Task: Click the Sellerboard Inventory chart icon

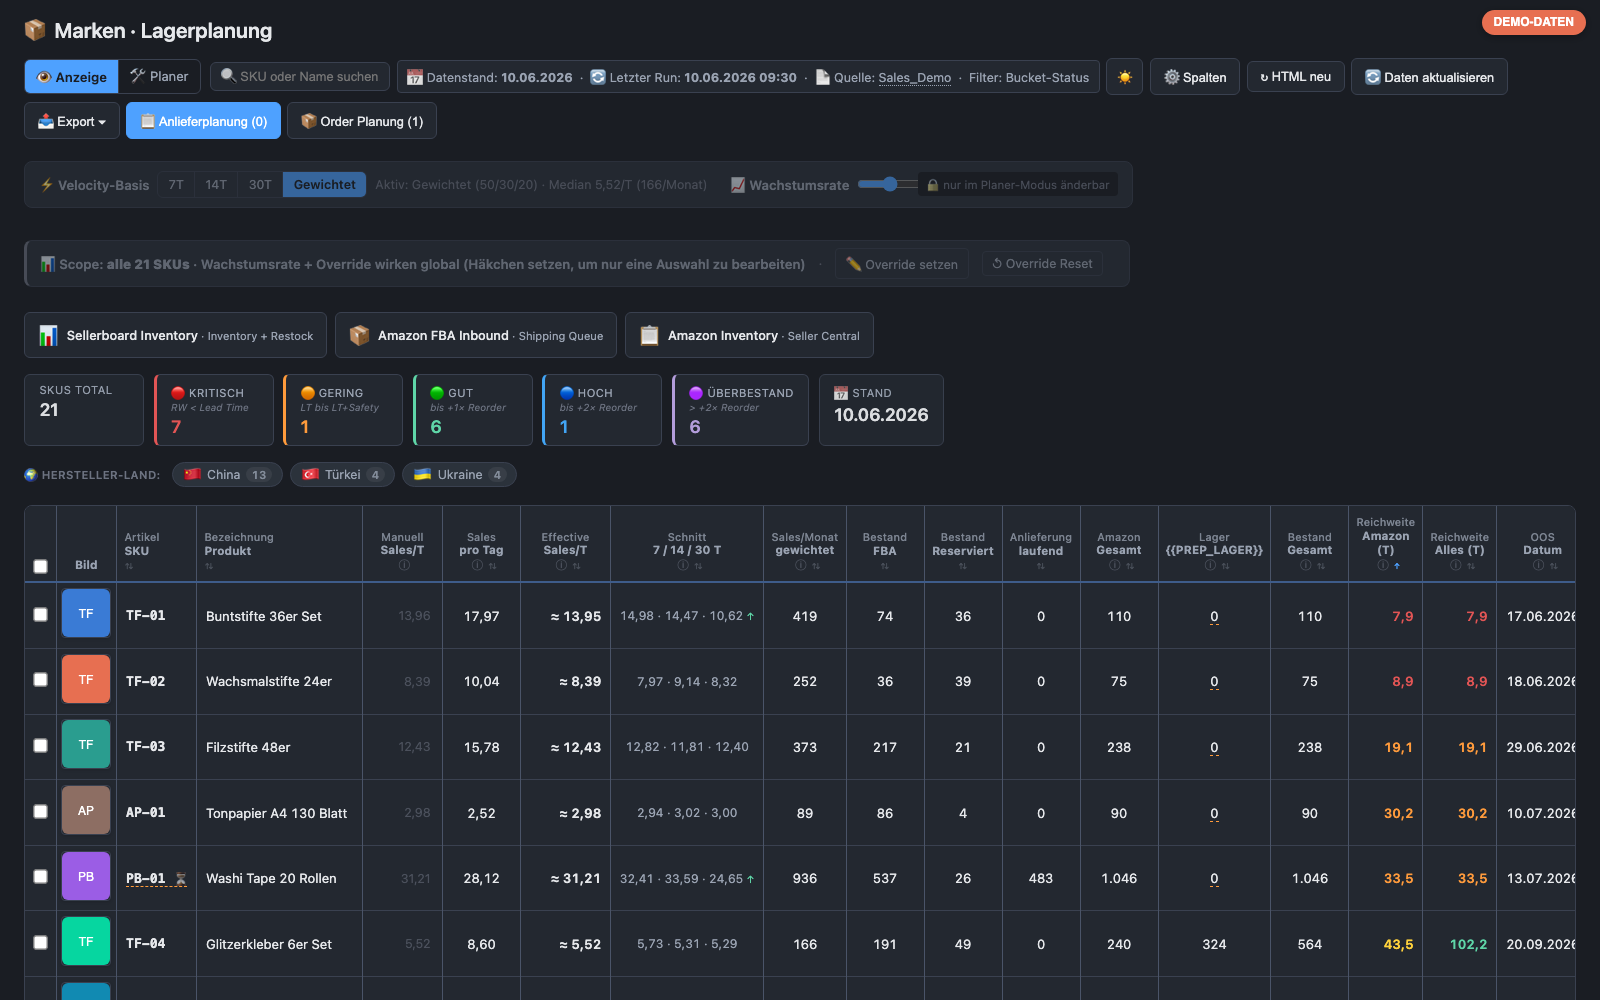Action: point(48,336)
